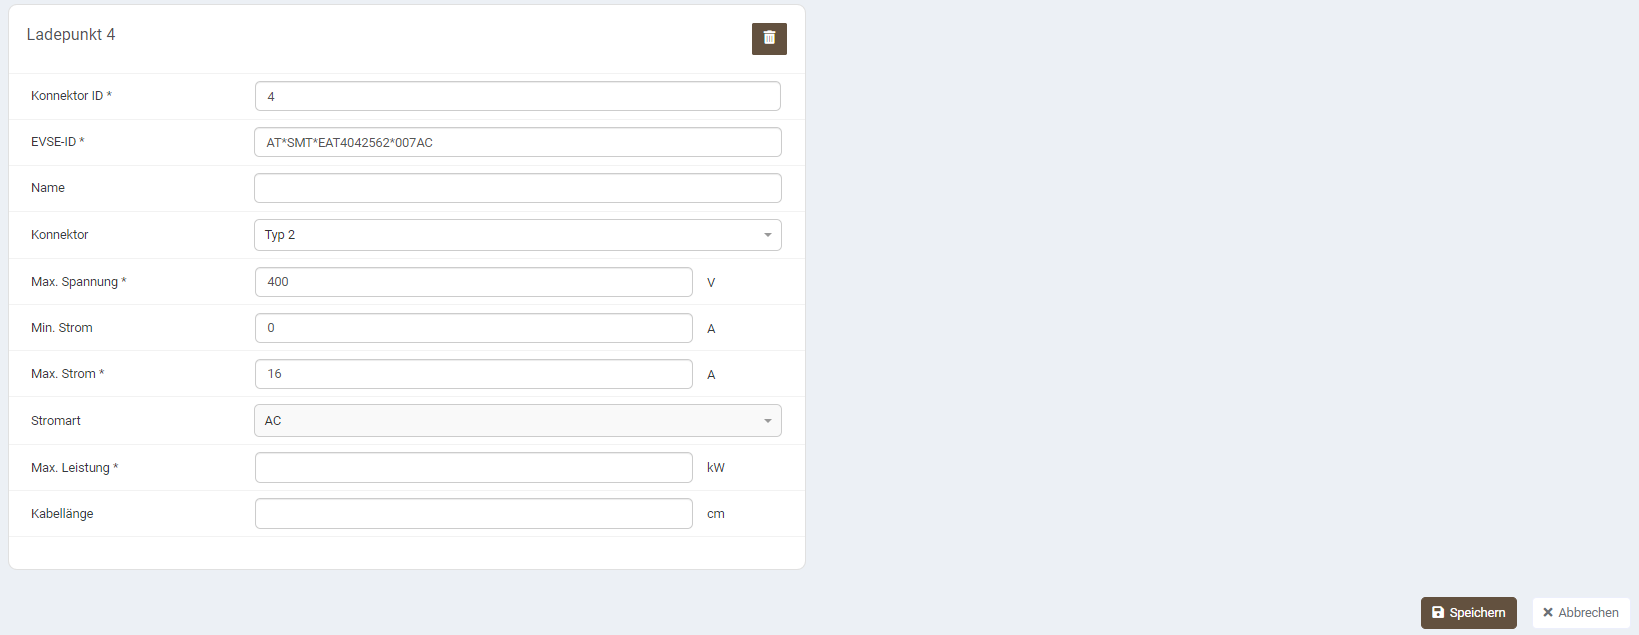
Task: Click the floppy disk icon on Speichern
Action: 1438,613
